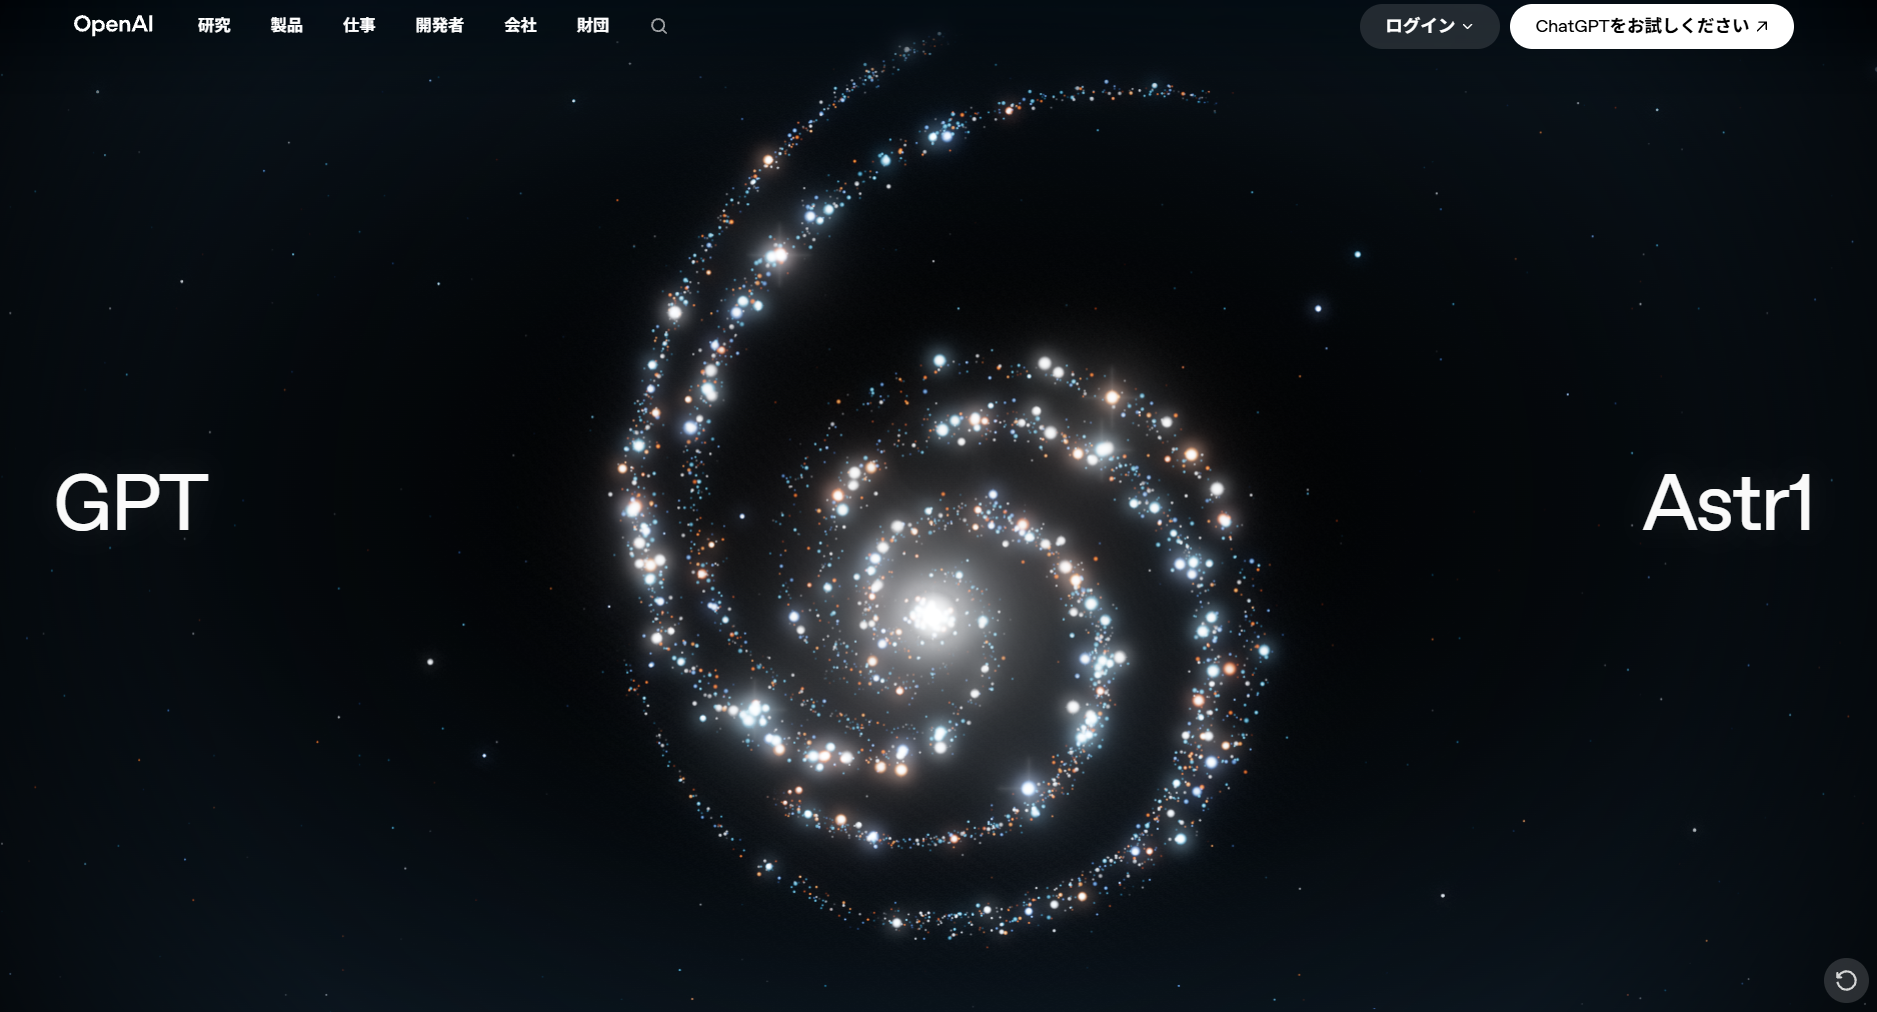The width and height of the screenshot is (1877, 1012).
Task: Expand the ログイン dropdown
Action: click(x=1429, y=26)
